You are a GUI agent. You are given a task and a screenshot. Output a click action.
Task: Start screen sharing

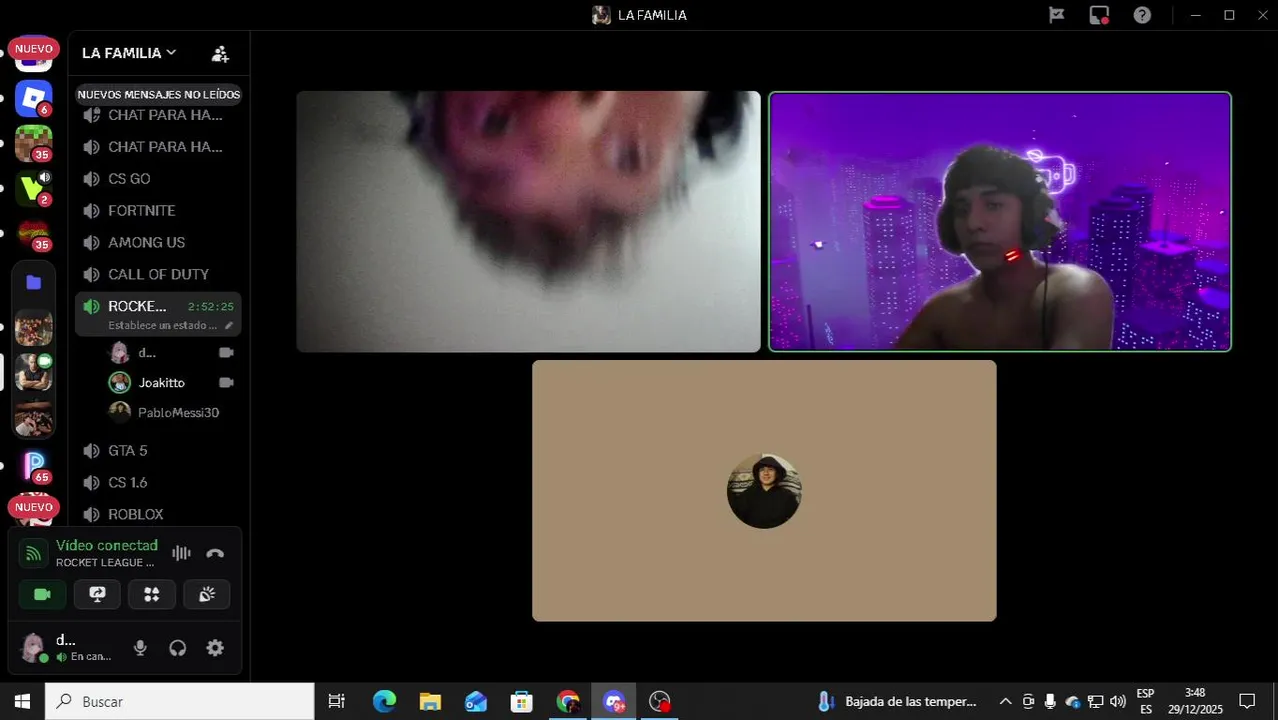[97, 594]
